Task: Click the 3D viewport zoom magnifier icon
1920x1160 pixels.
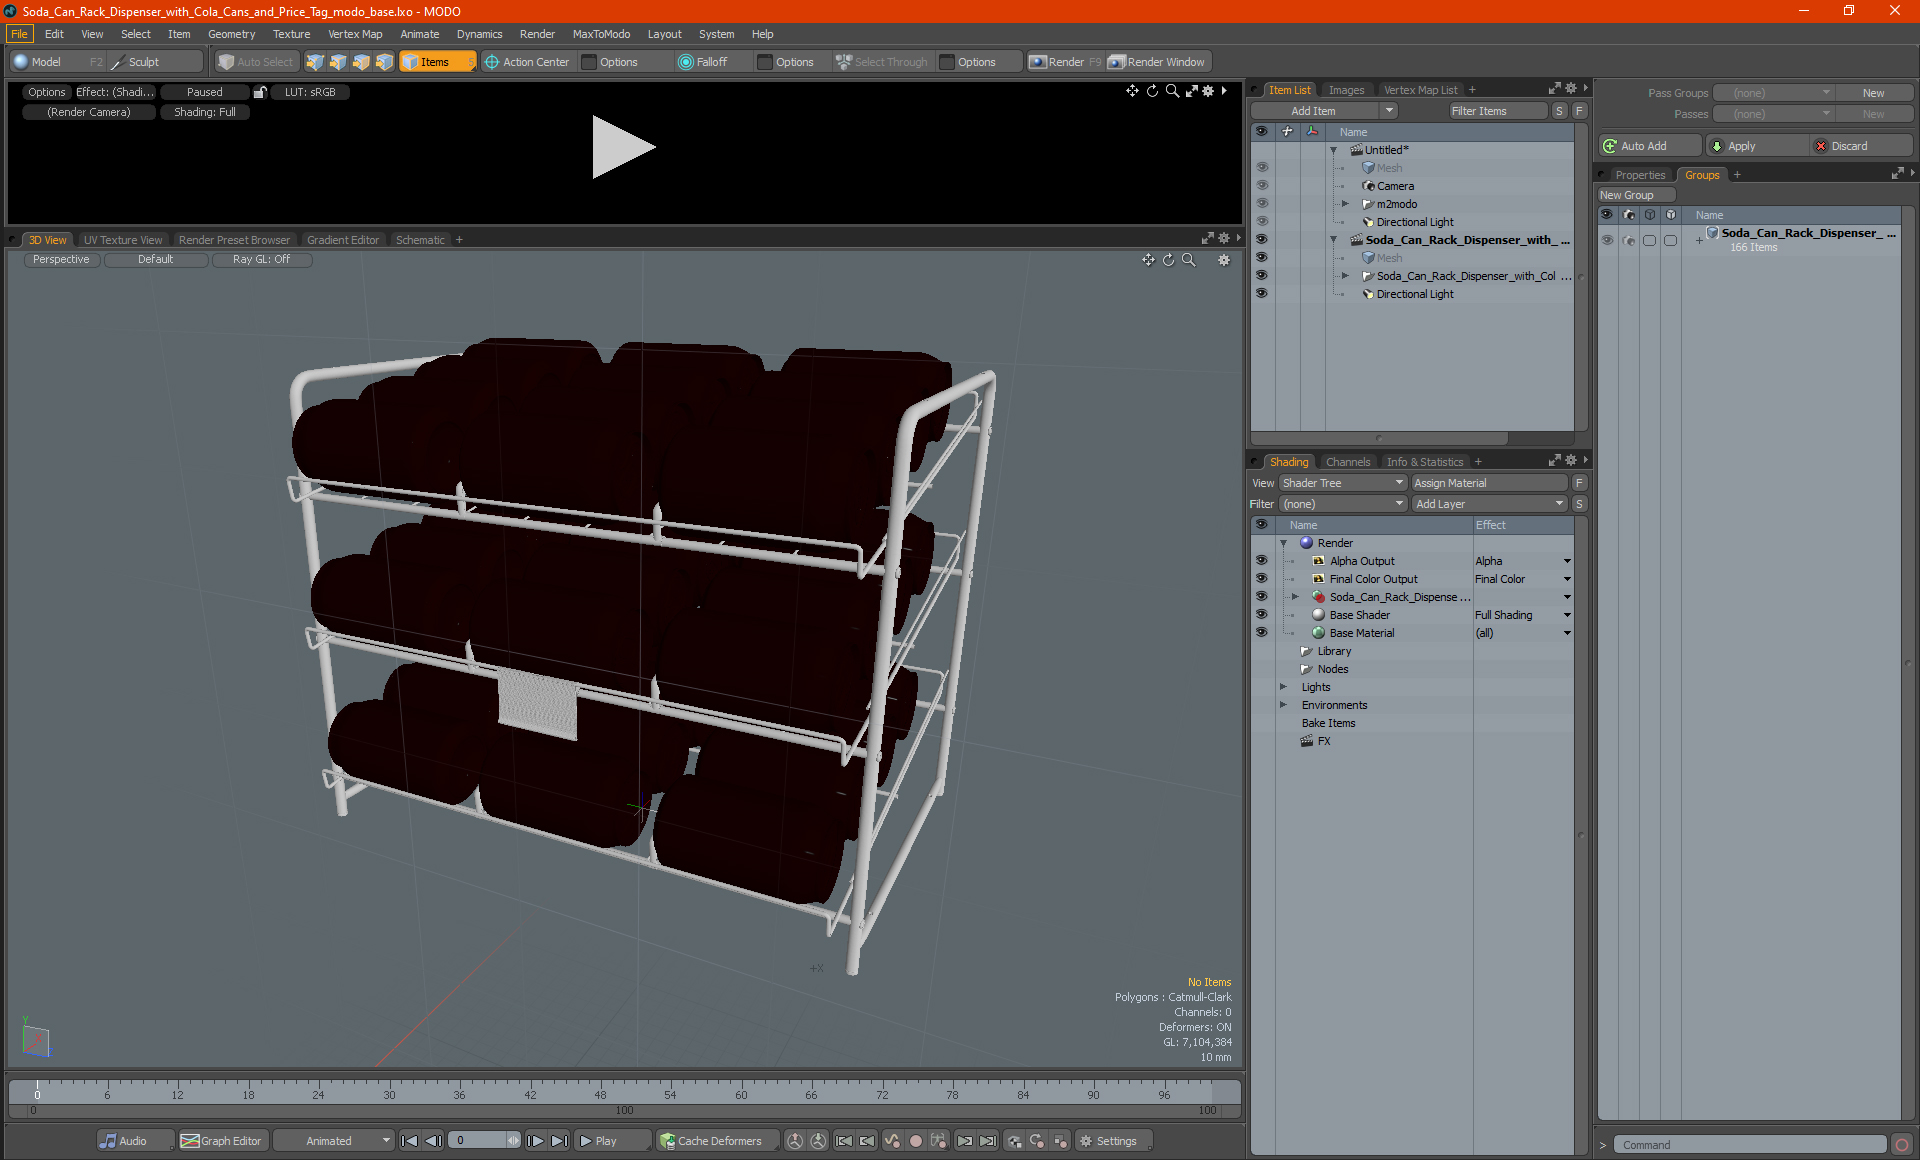Action: coord(1189,260)
